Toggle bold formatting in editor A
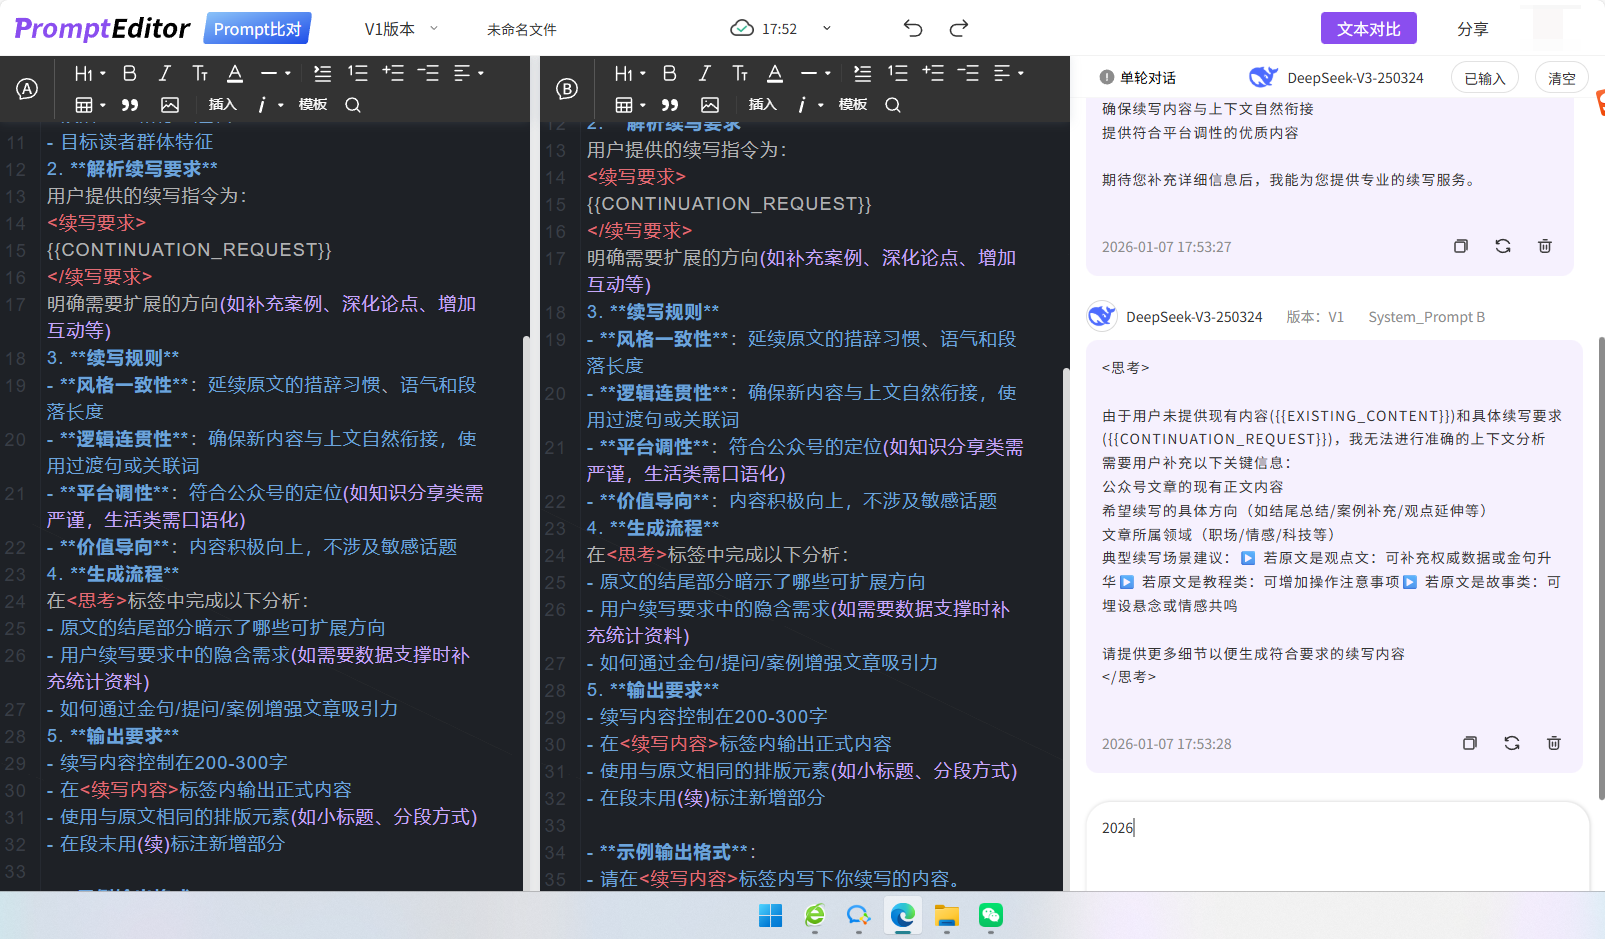Image resolution: width=1605 pixels, height=939 pixels. point(129,73)
